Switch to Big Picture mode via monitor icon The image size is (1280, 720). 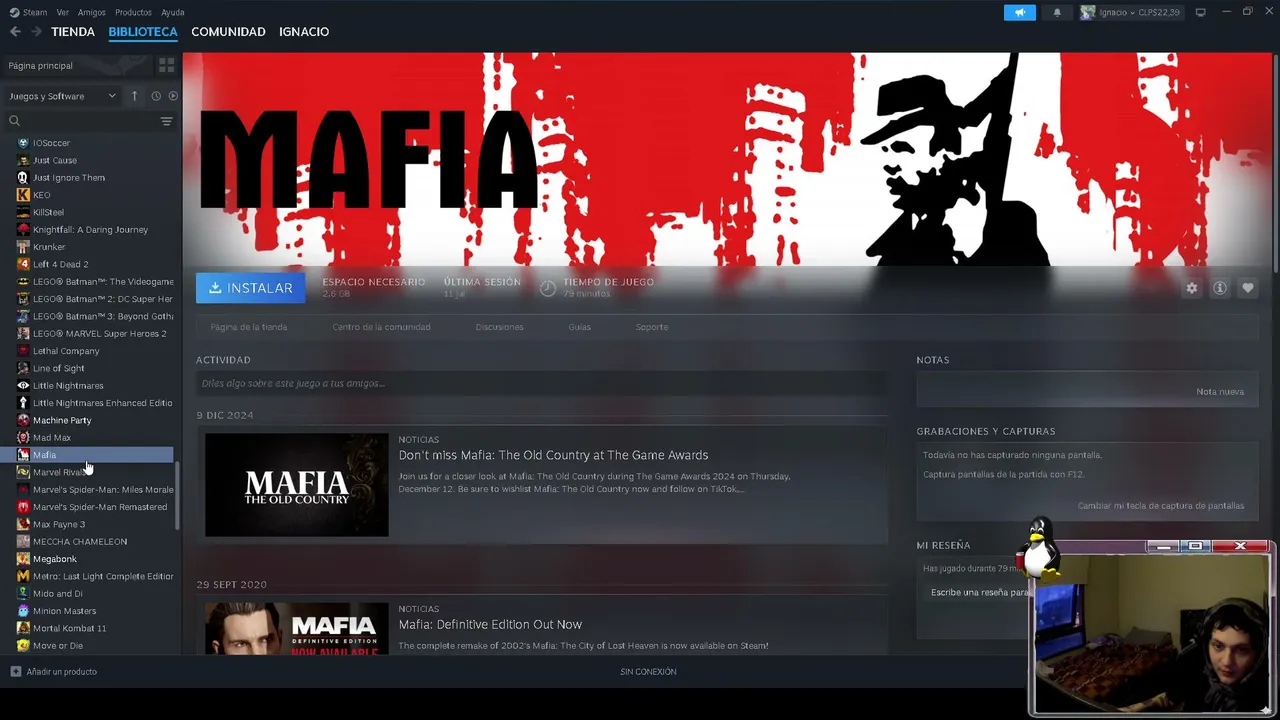[1200, 12]
